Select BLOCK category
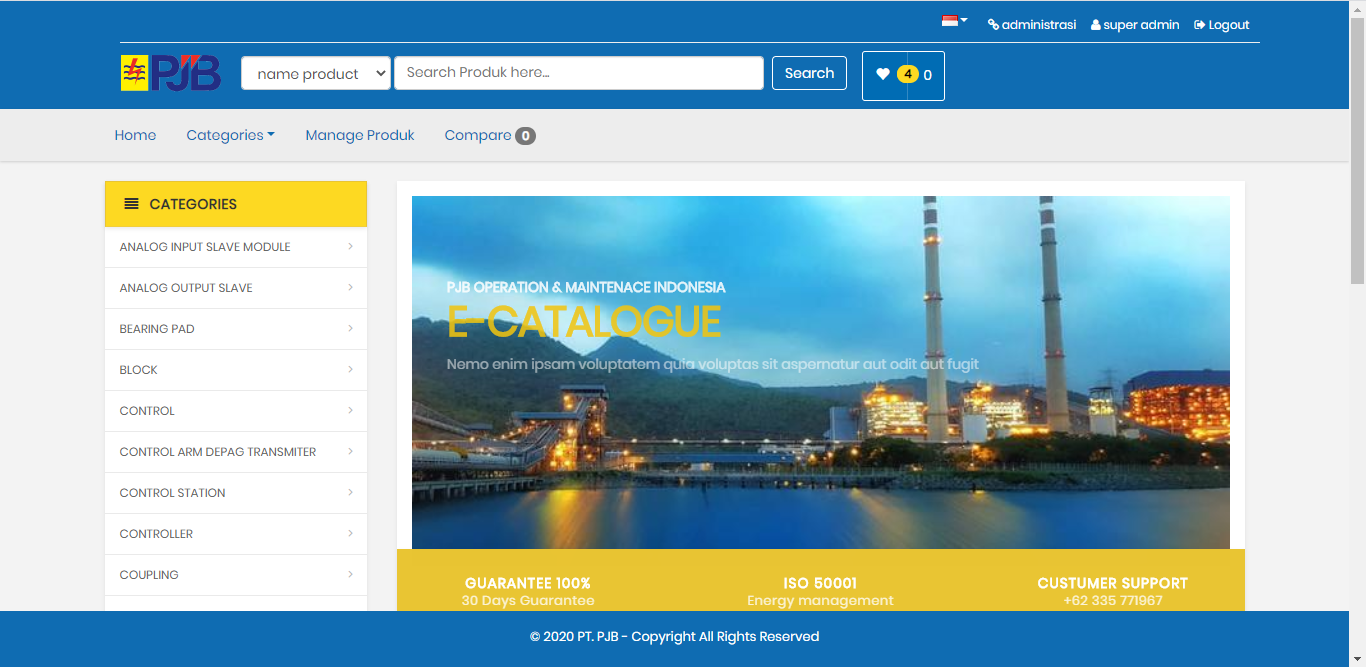Screen dimensions: 1366x667 138,370
